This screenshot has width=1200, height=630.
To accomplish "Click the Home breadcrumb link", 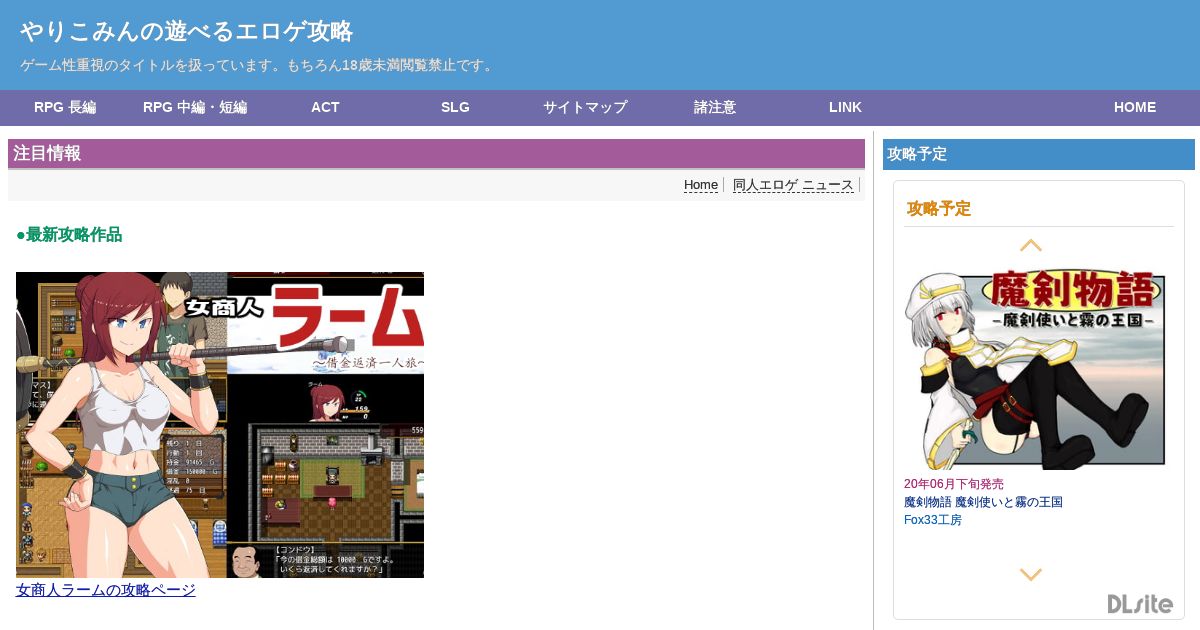I will pos(701,185).
